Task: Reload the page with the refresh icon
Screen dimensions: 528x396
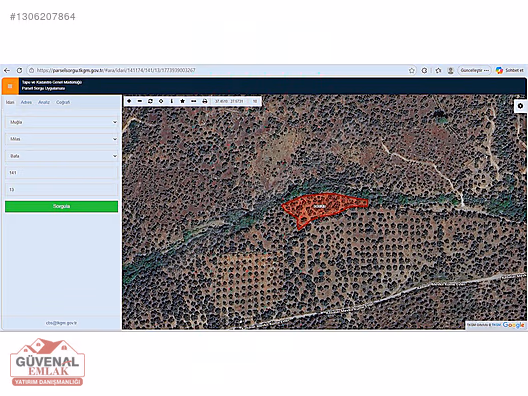Action: [19, 70]
